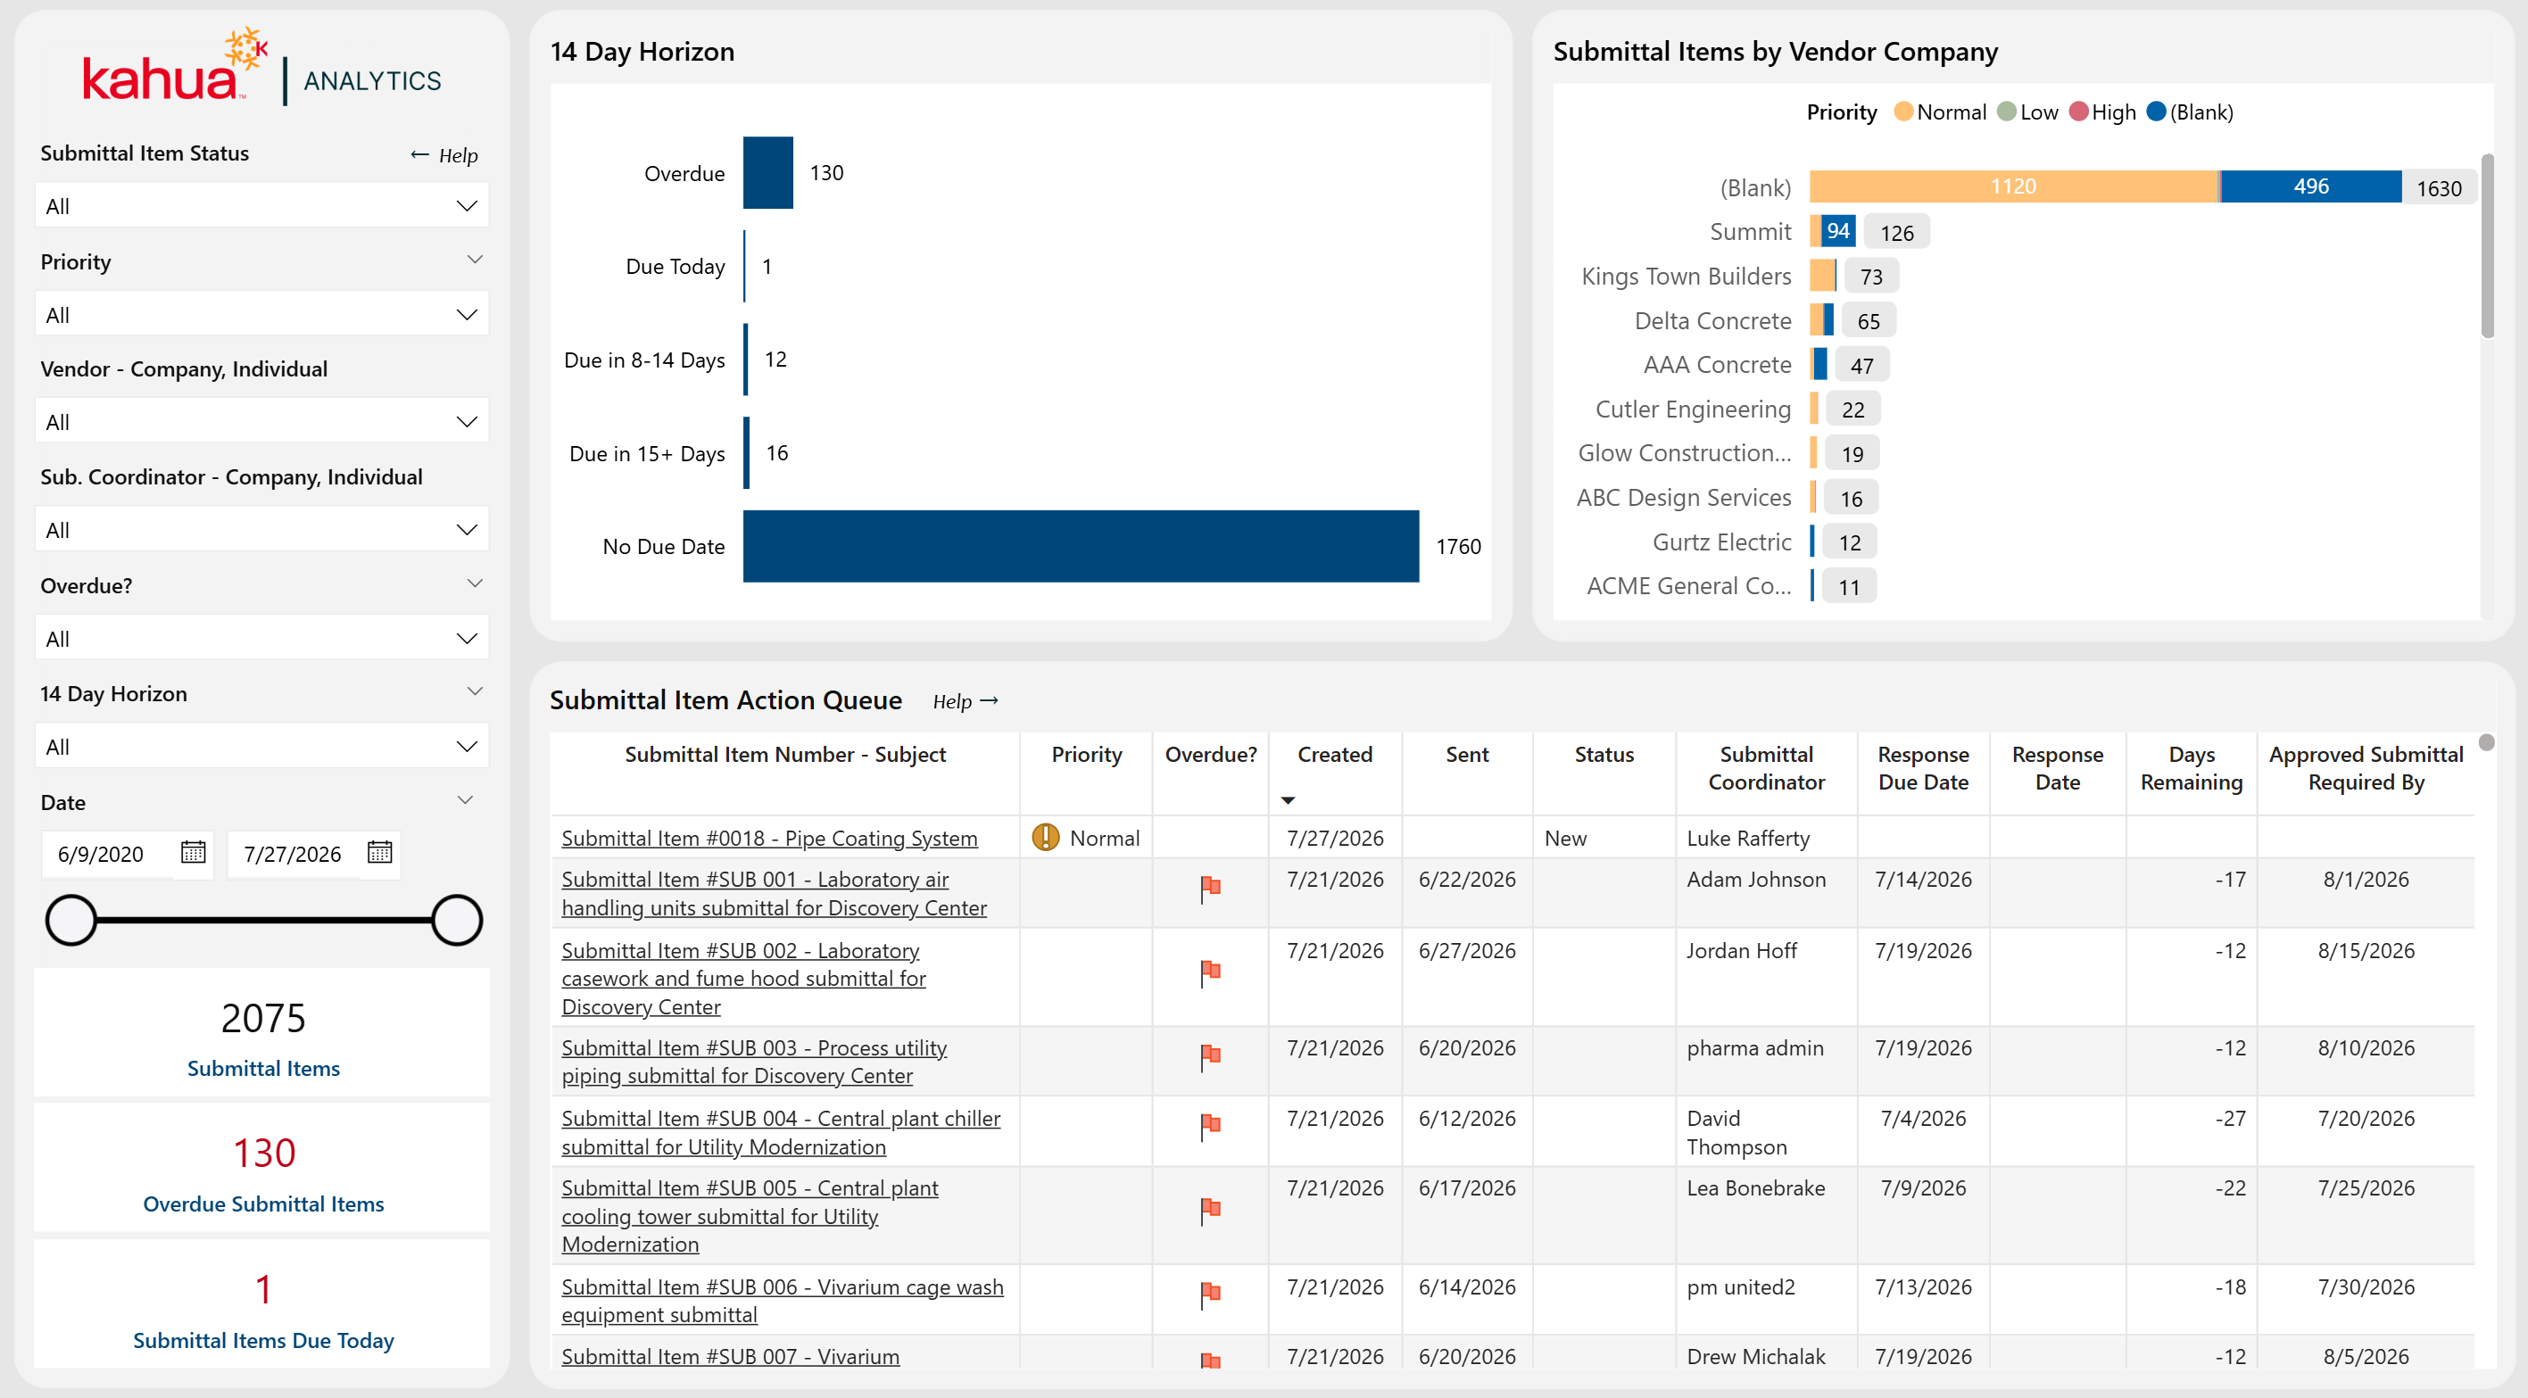Image resolution: width=2528 pixels, height=1398 pixels.
Task: Open the Vendor Company, Individual dropdown
Action: pyautogui.click(x=262, y=422)
